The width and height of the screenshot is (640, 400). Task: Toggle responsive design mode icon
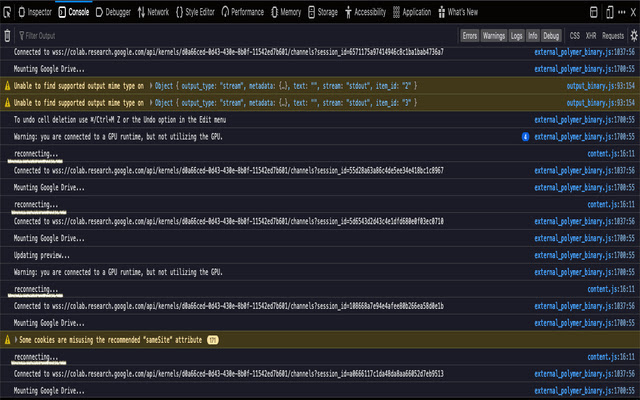[x=609, y=12]
